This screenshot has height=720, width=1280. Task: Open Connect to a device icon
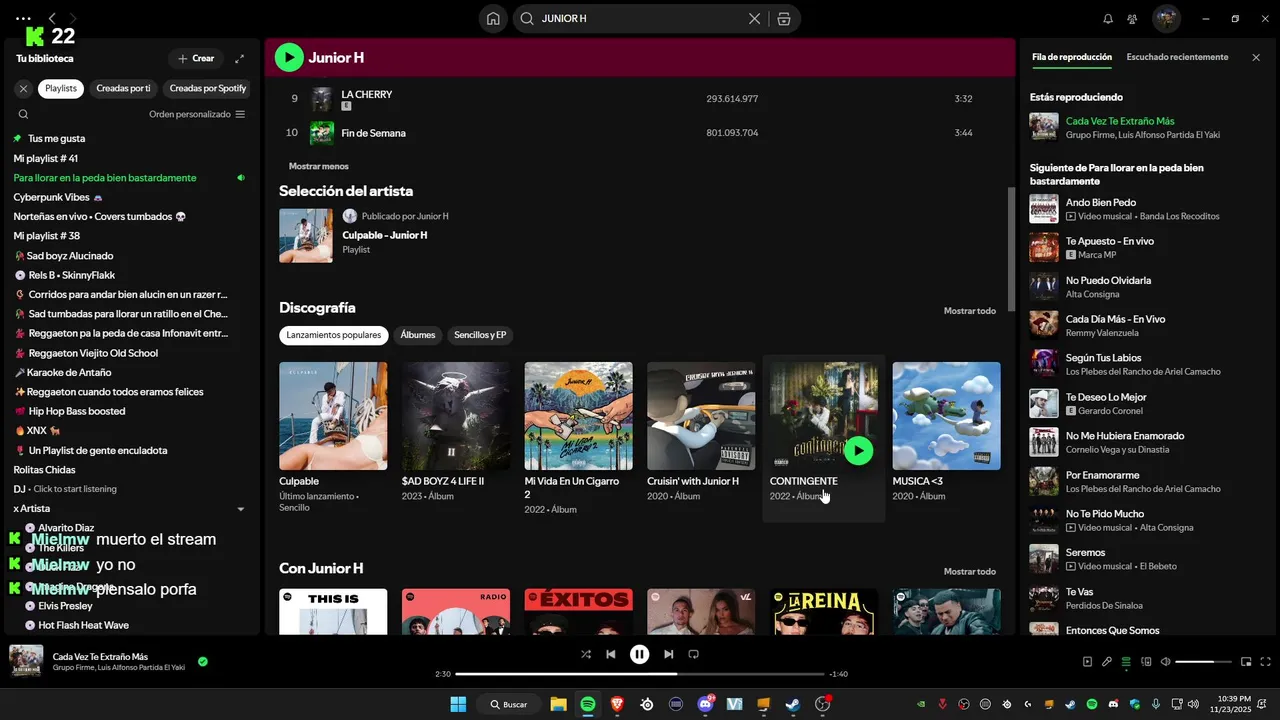click(1145, 661)
